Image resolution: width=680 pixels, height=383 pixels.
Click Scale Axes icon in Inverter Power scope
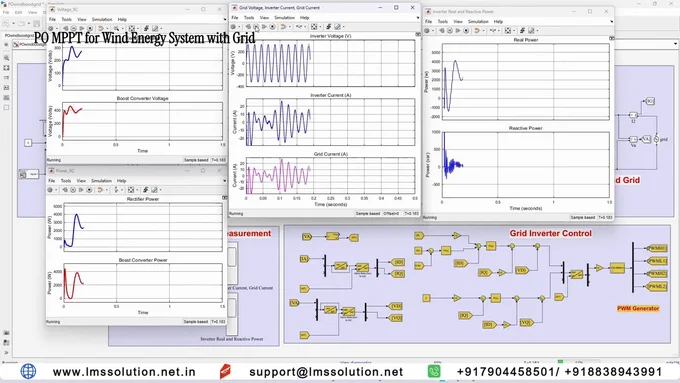[508, 30]
